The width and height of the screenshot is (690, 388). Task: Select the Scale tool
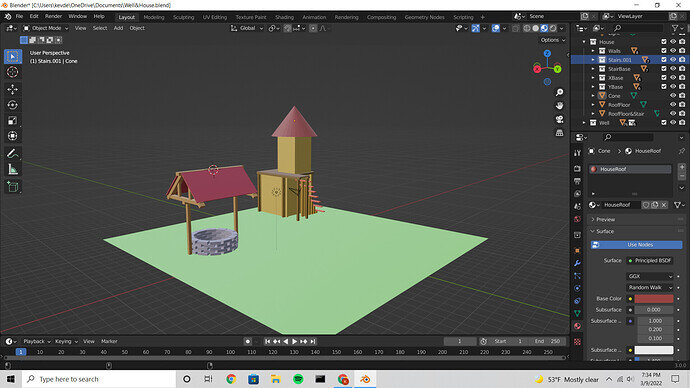(x=13, y=120)
